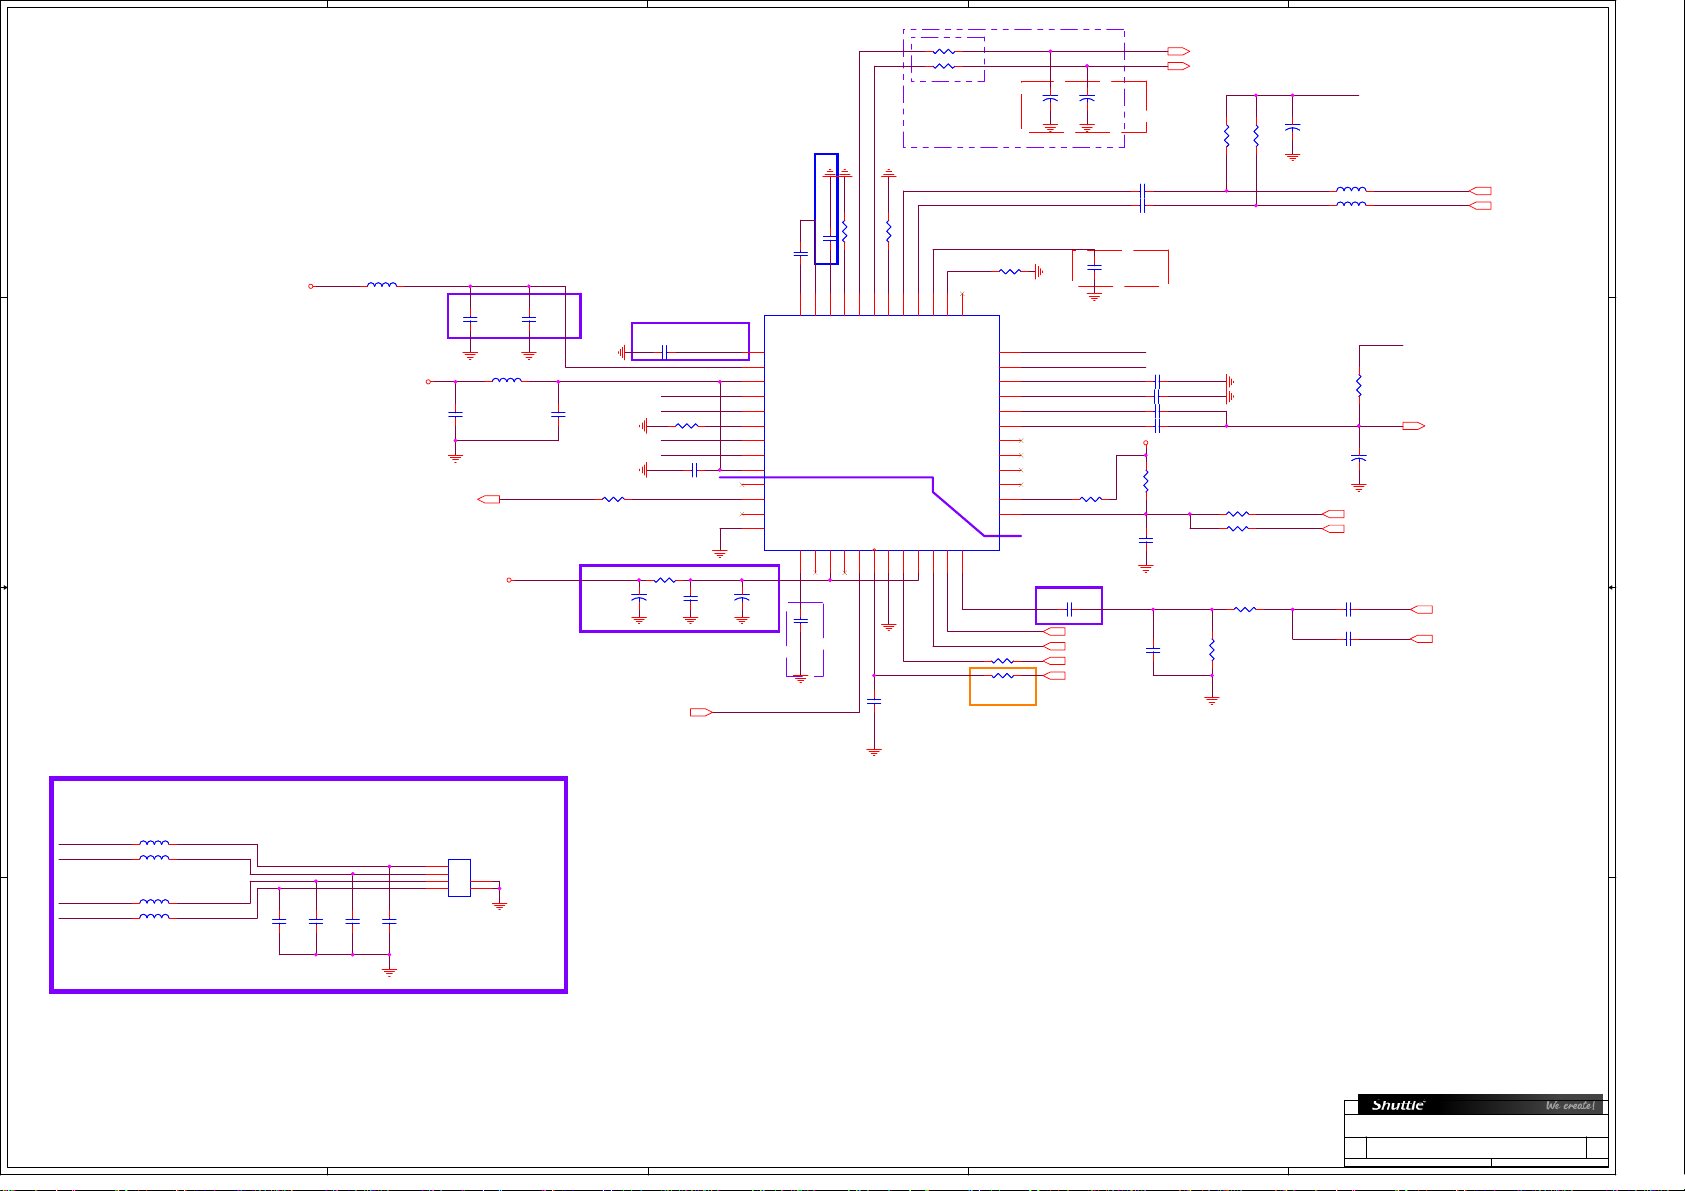Select the capacitor inside the tall blue rectangle
Screen dimensions: 1685x1191
click(x=829, y=238)
